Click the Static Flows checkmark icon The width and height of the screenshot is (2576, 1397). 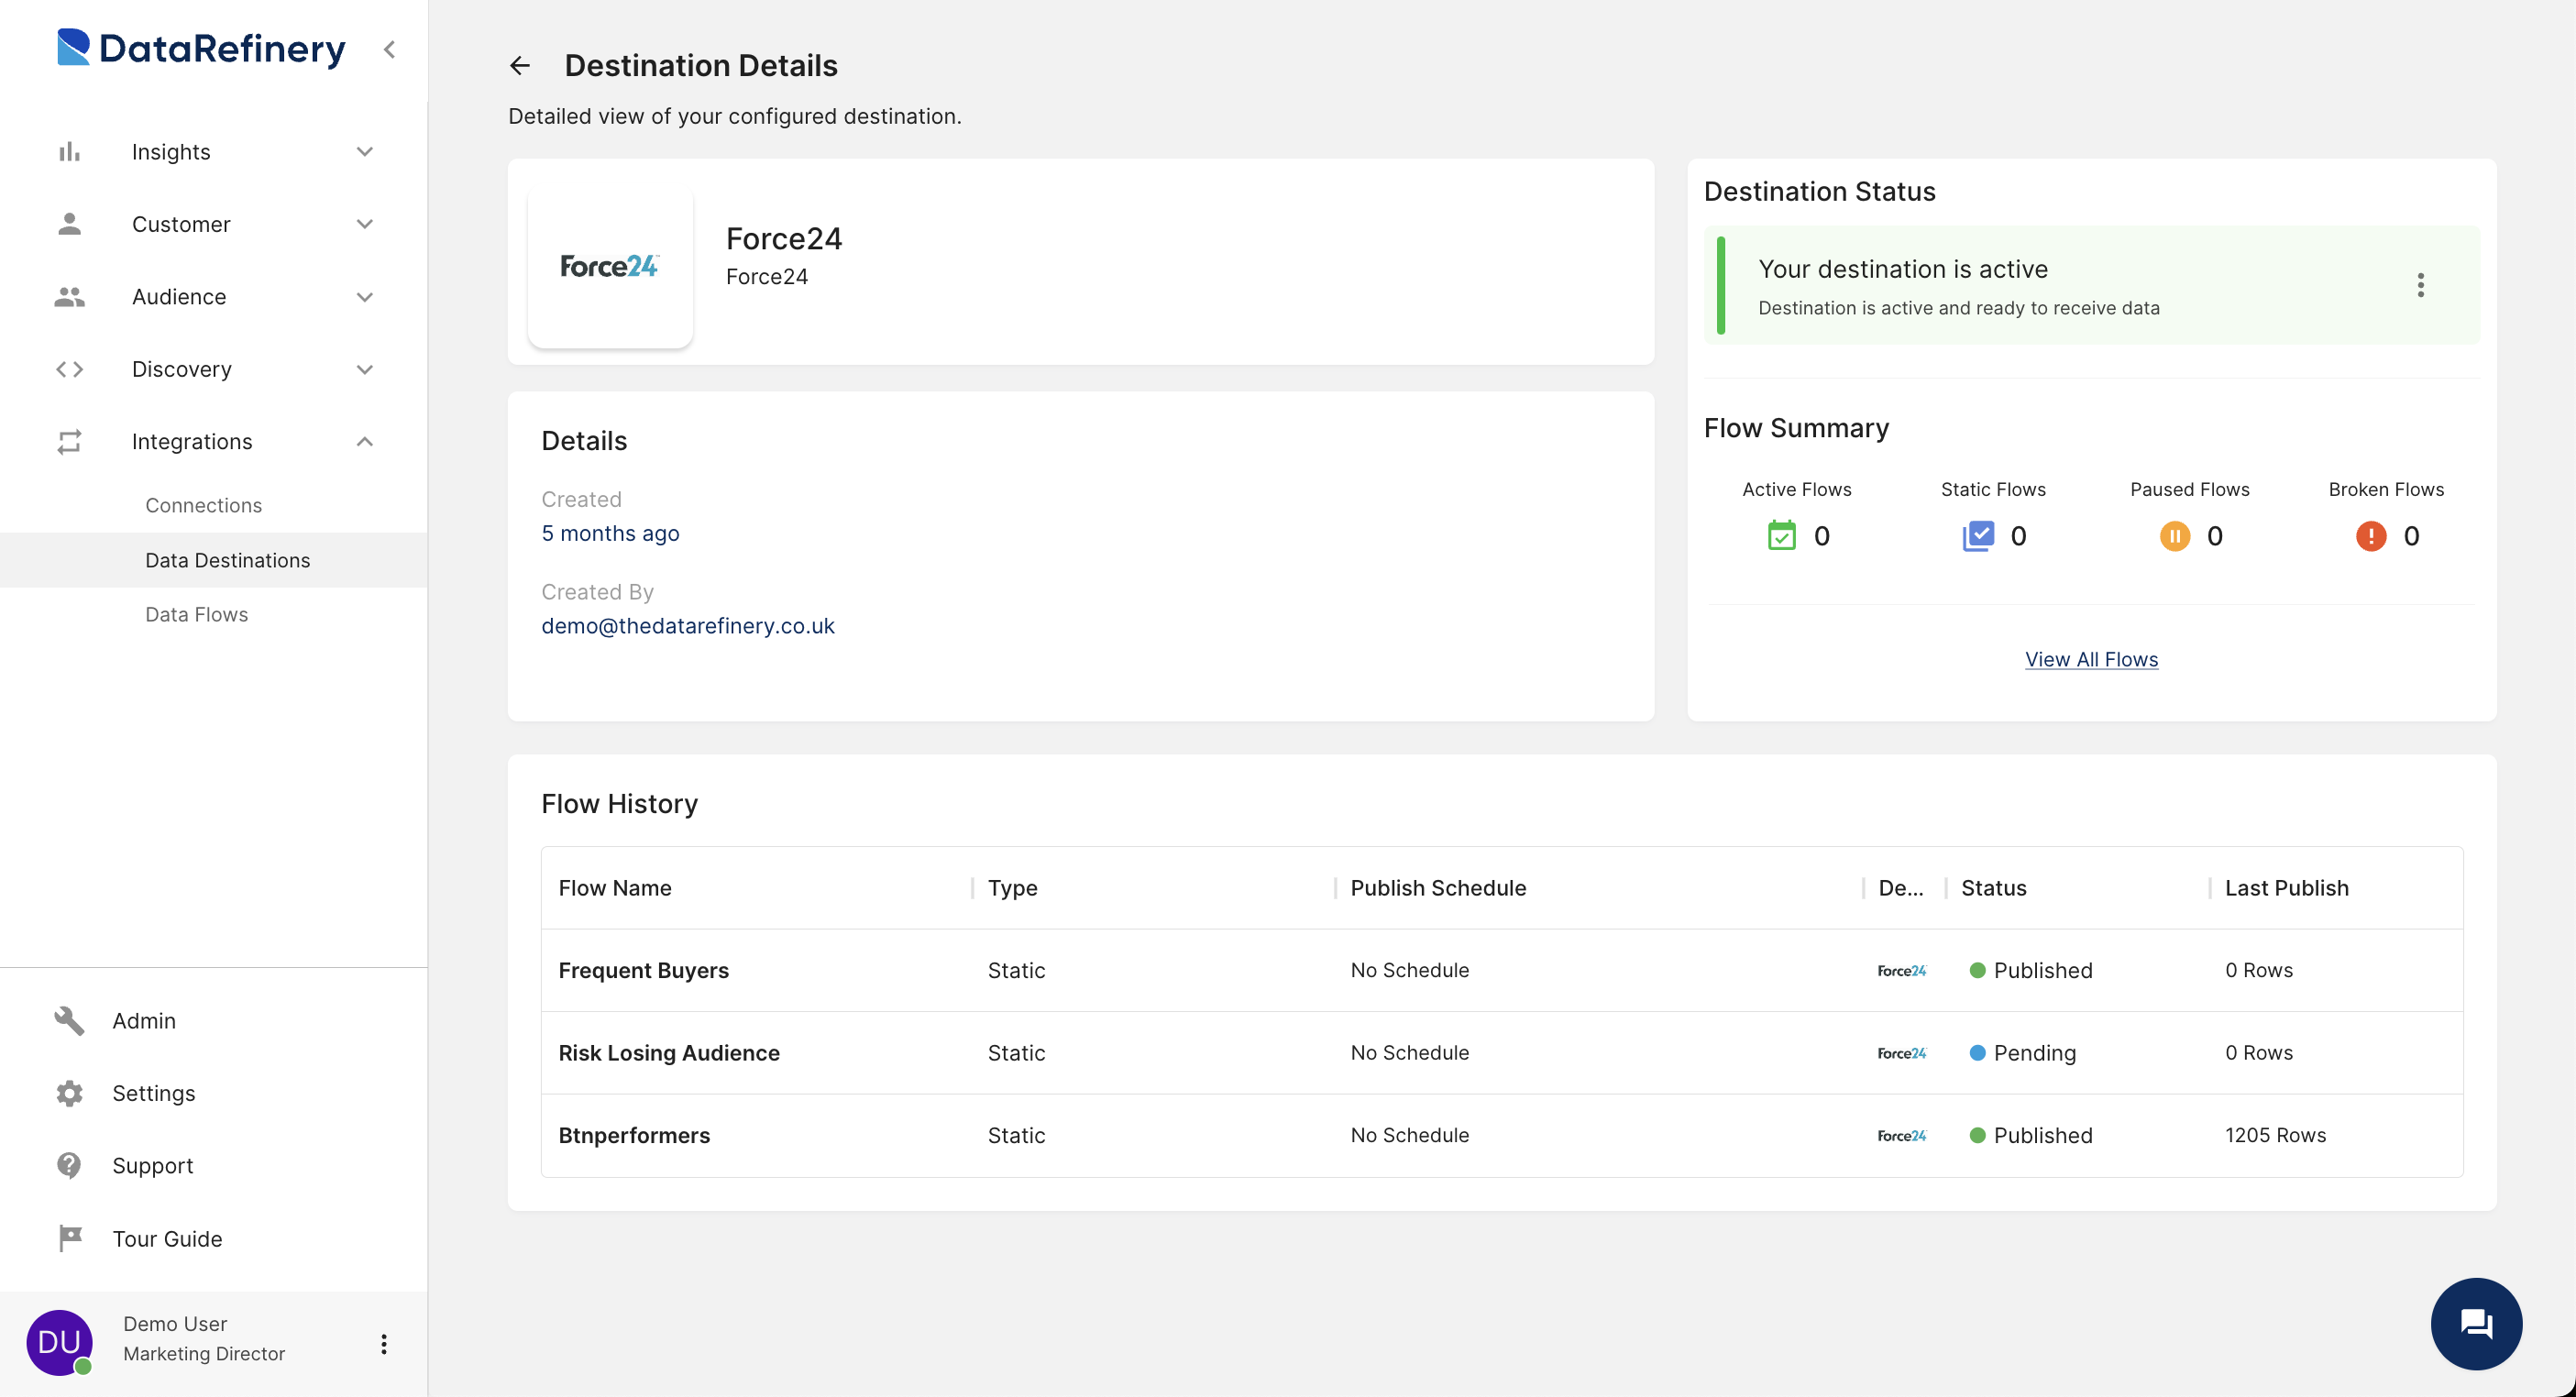tap(1977, 536)
